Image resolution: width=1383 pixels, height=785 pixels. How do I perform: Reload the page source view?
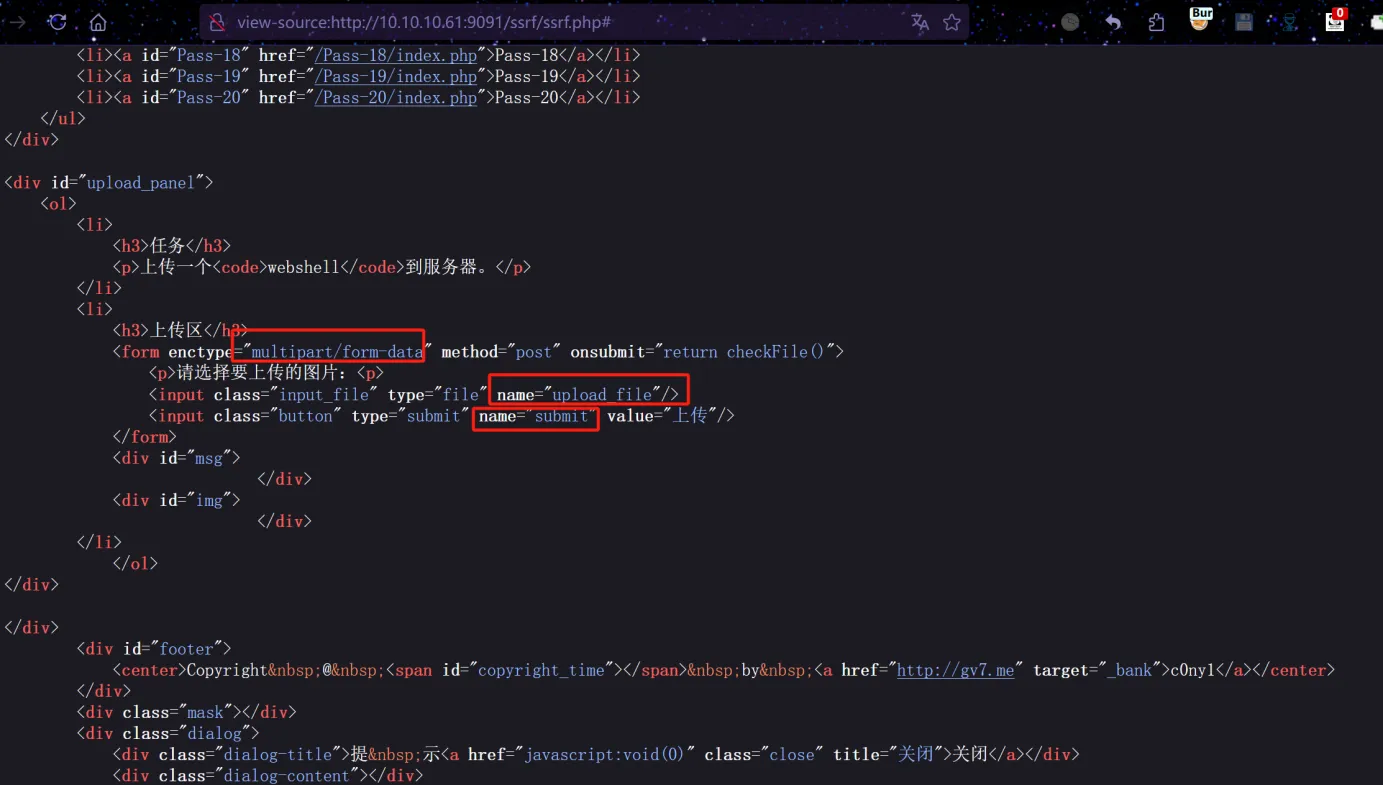pyautogui.click(x=57, y=22)
